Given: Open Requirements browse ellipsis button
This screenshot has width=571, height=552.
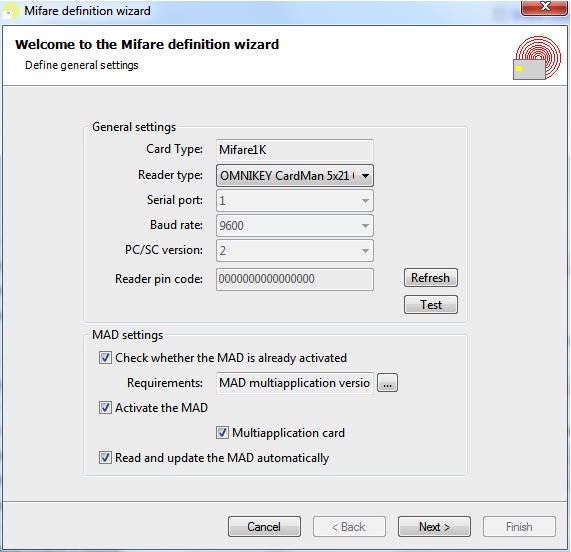Looking at the screenshot, I should click(387, 383).
